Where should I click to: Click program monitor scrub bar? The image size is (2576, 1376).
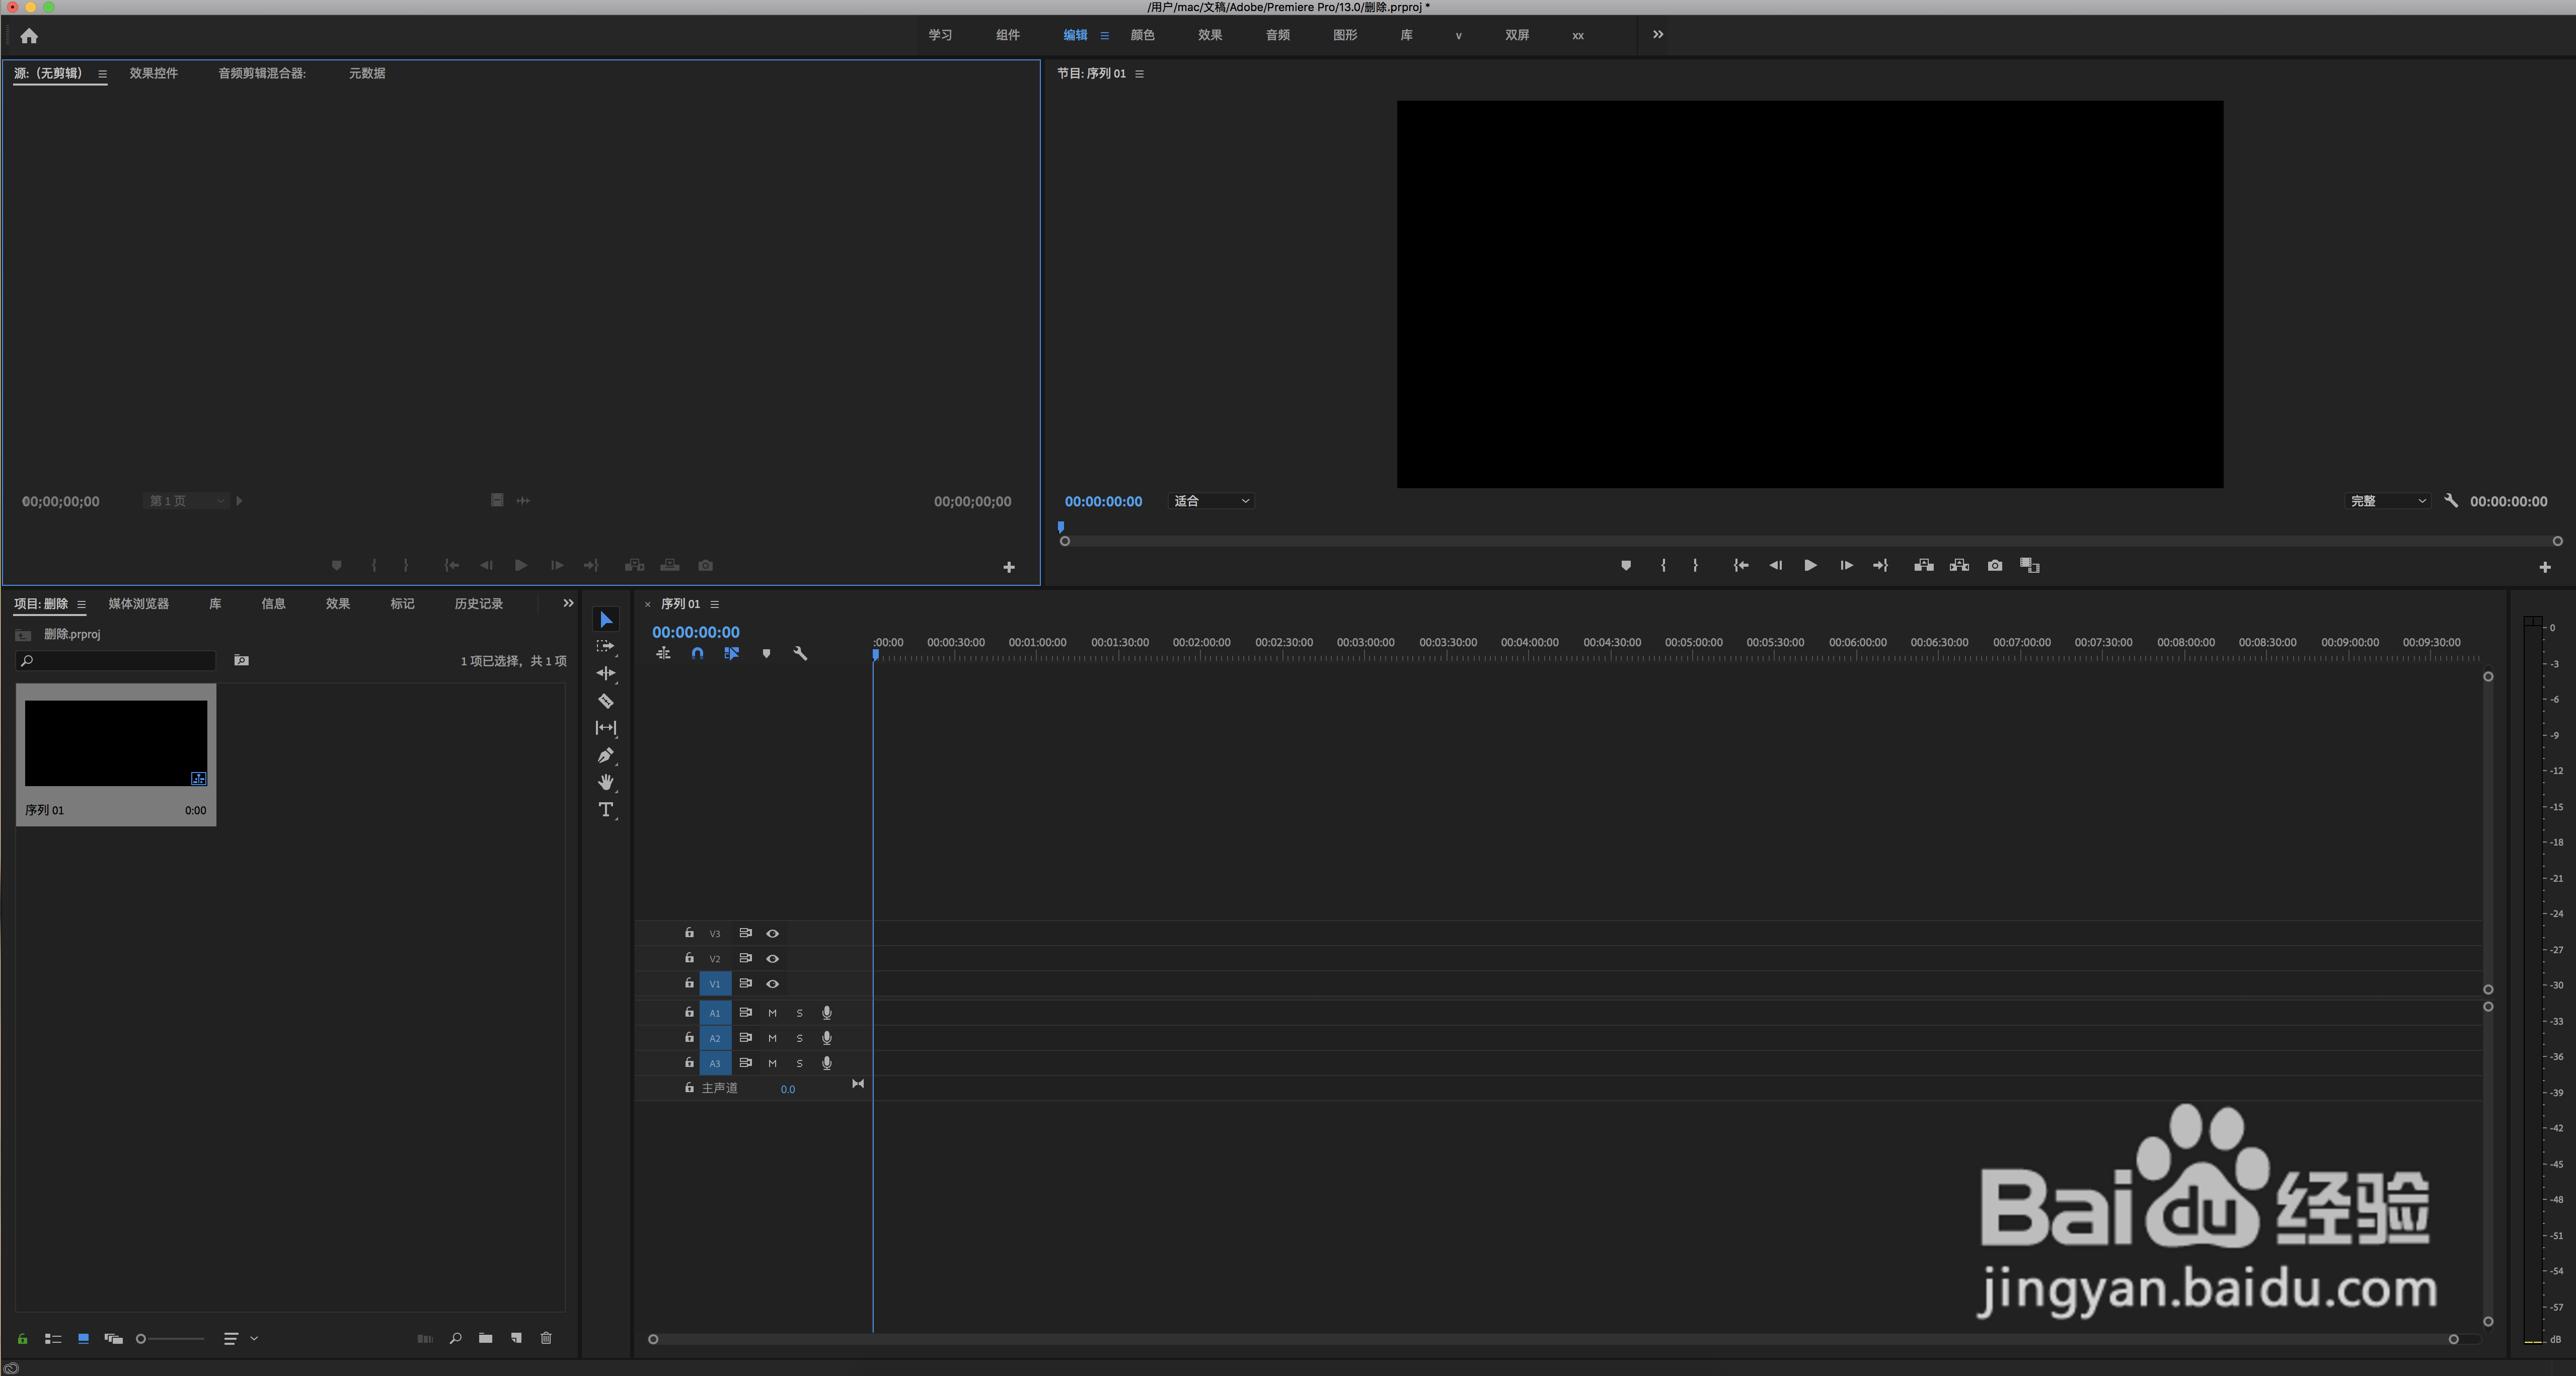pyautogui.click(x=1811, y=541)
